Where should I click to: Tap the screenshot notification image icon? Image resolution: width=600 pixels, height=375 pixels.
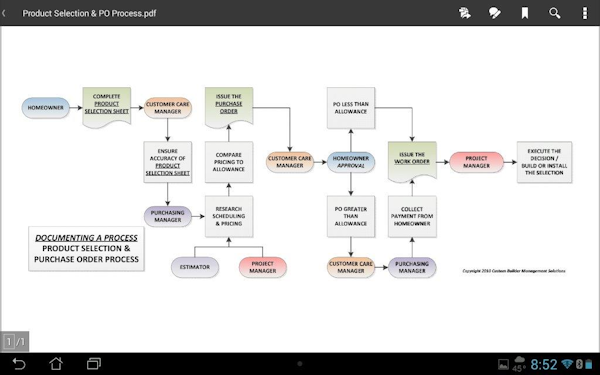click(x=503, y=364)
